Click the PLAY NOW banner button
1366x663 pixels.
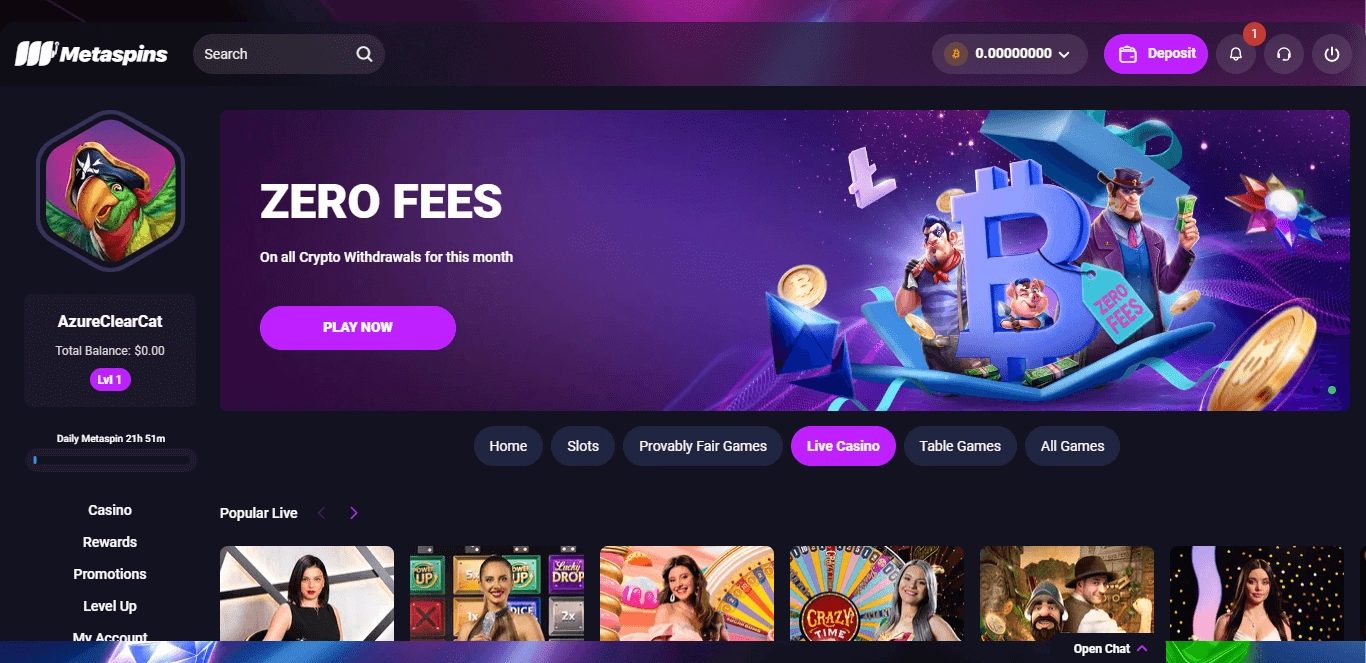pos(358,327)
